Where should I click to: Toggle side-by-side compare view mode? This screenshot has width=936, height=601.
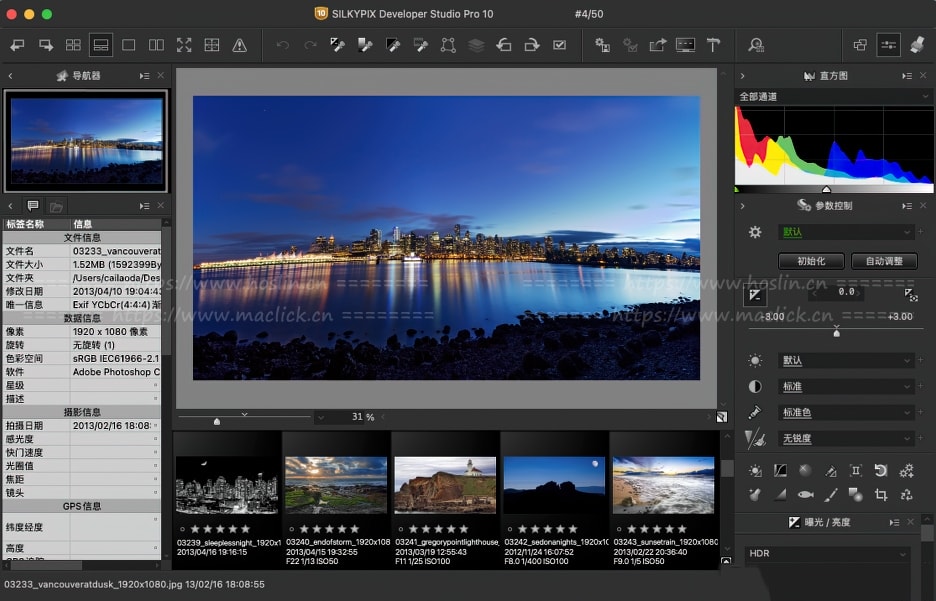(x=156, y=45)
